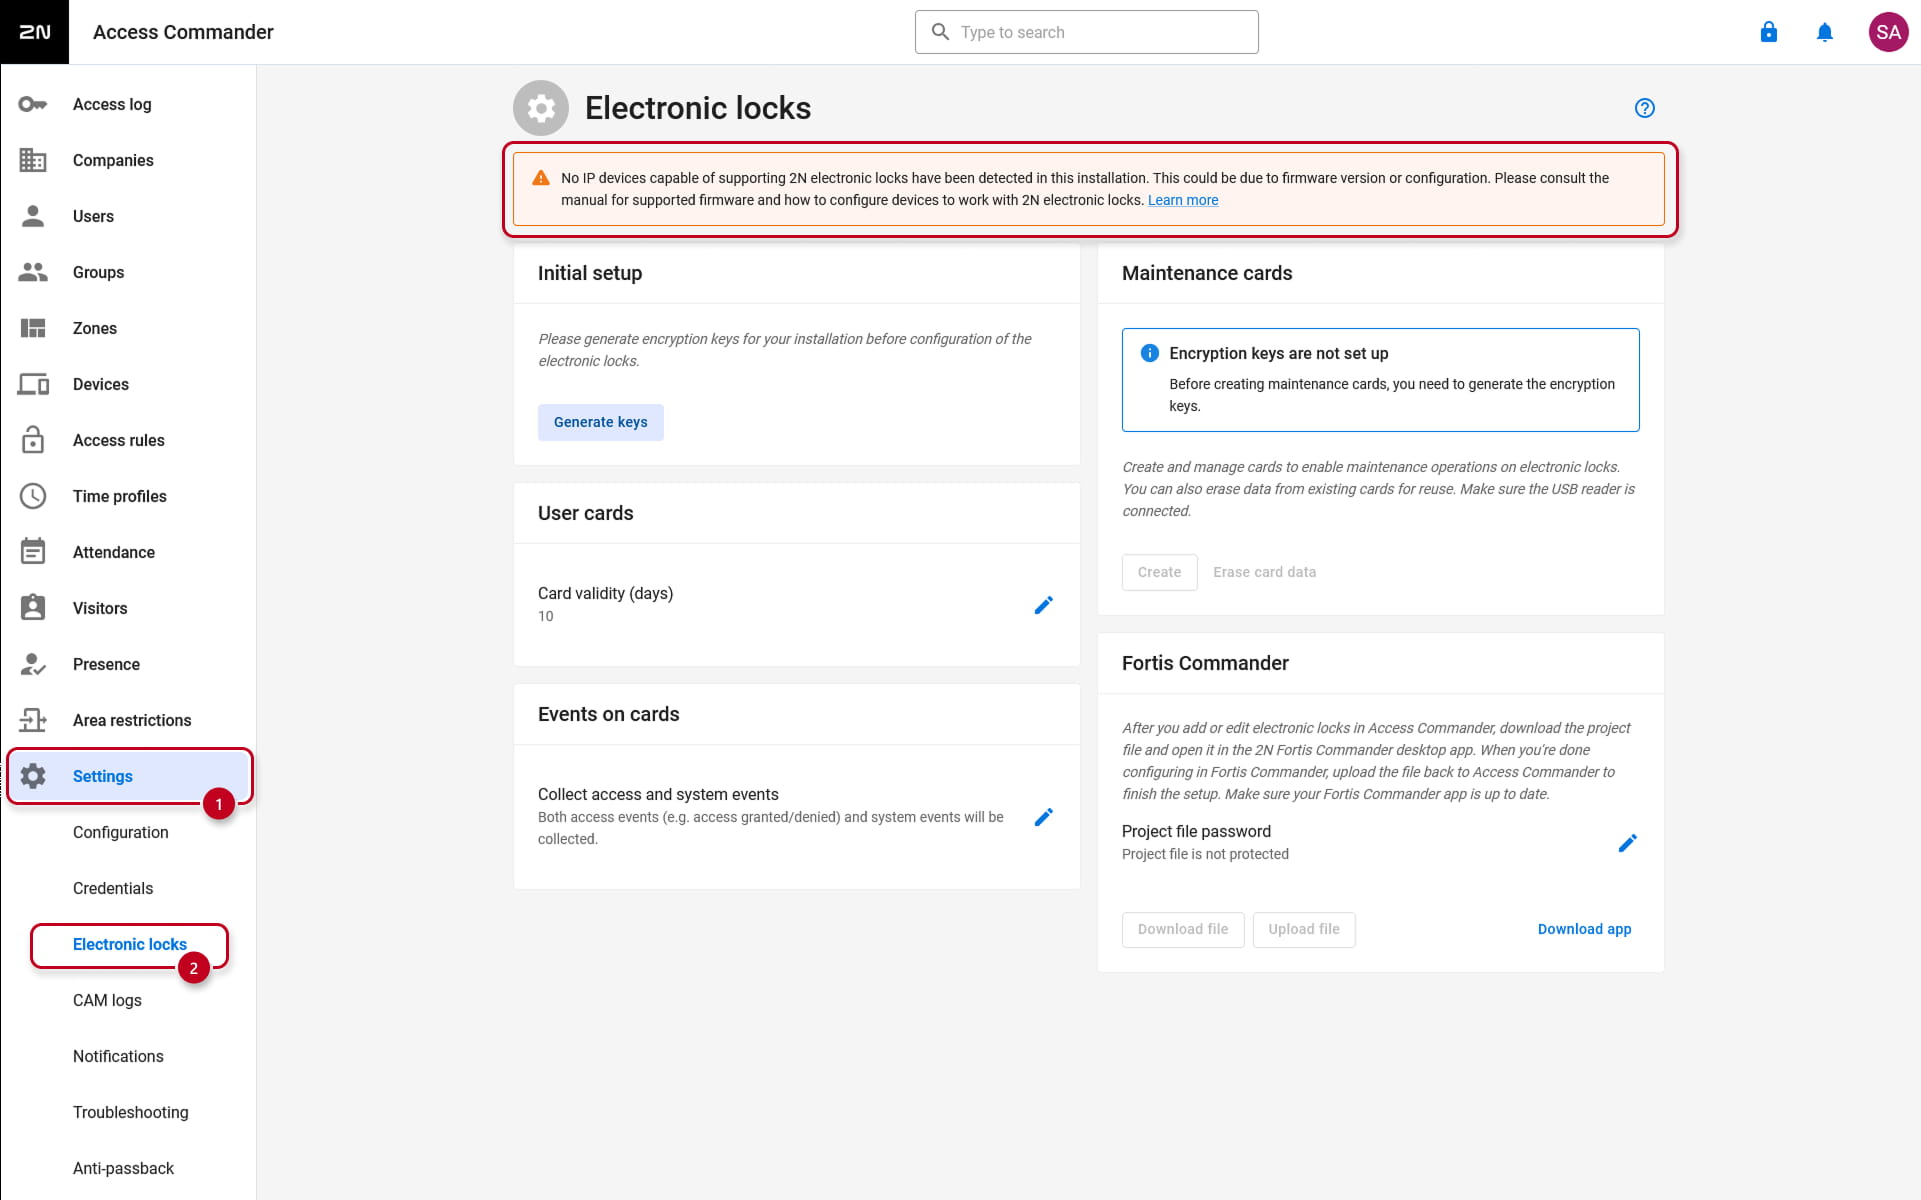The width and height of the screenshot is (1921, 1200).
Task: Open the SA user avatar menu
Action: (1888, 32)
